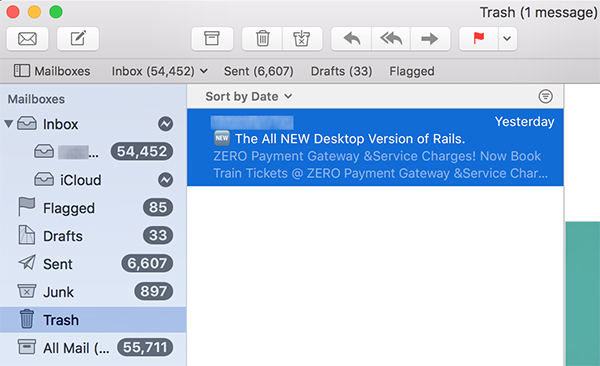Flag the message with red flag
Screen dimensions: 600x366
tap(479, 39)
